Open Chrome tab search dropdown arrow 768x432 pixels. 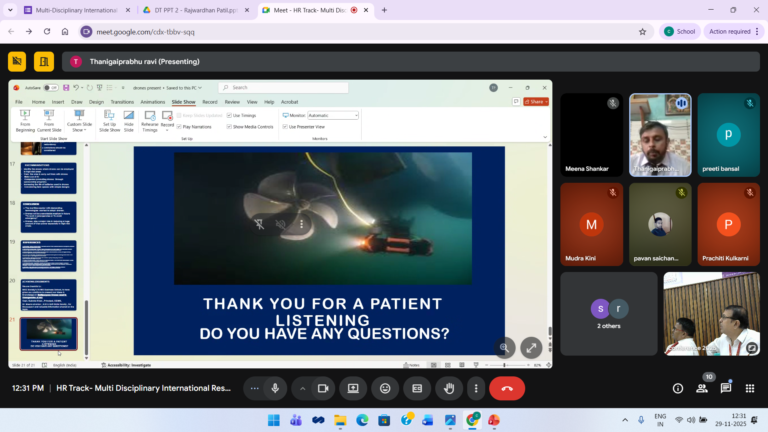click(x=10, y=10)
